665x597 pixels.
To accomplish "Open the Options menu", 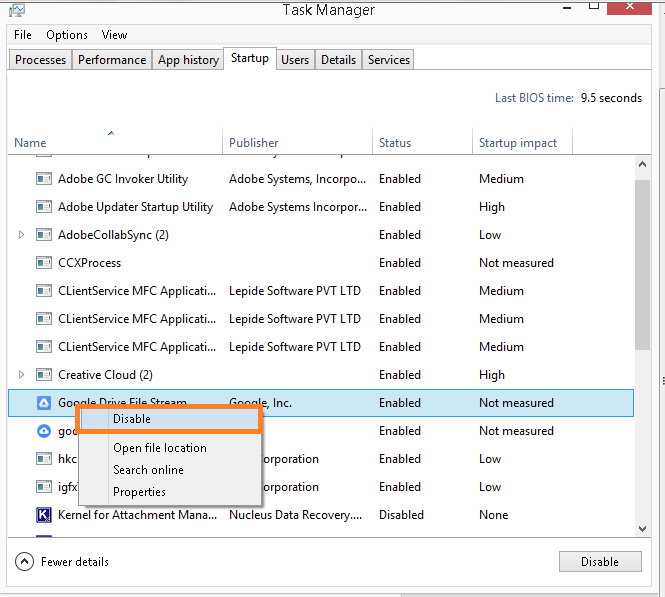I will point(67,35).
